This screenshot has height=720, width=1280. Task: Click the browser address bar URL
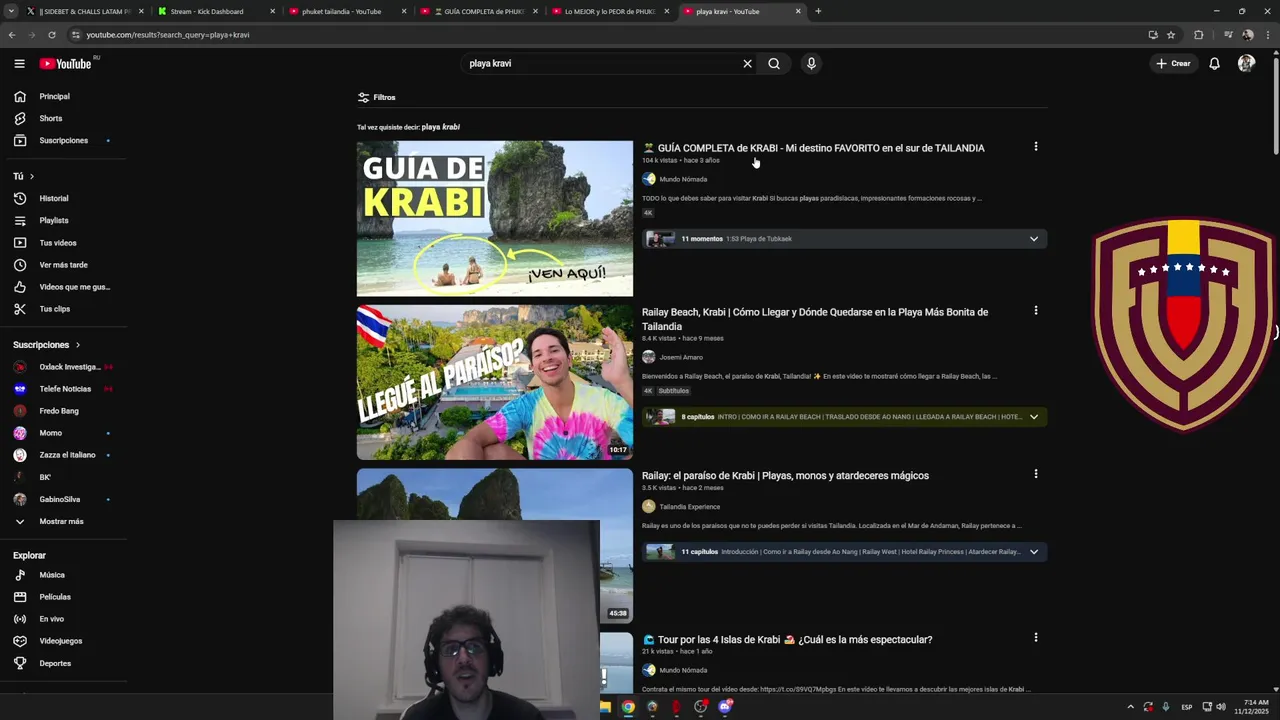click(x=168, y=35)
